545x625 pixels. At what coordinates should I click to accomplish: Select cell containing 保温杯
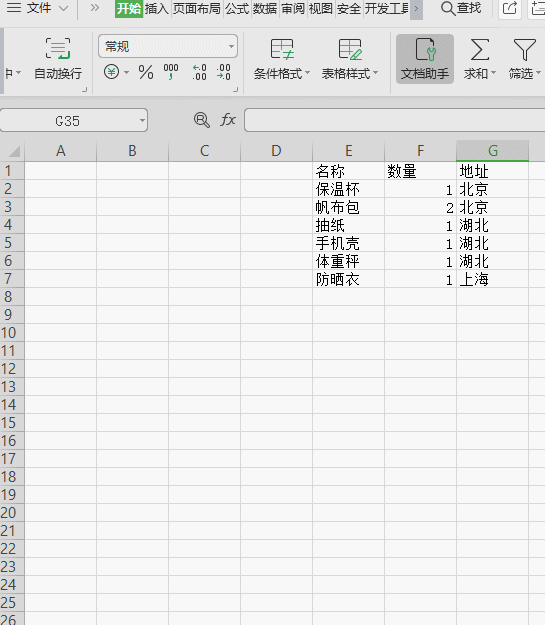pos(348,189)
